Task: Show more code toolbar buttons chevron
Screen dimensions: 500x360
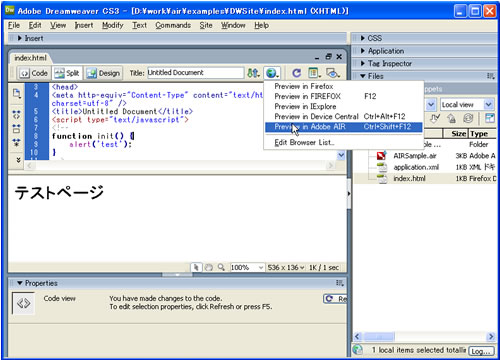Action: pyautogui.click(x=18, y=160)
